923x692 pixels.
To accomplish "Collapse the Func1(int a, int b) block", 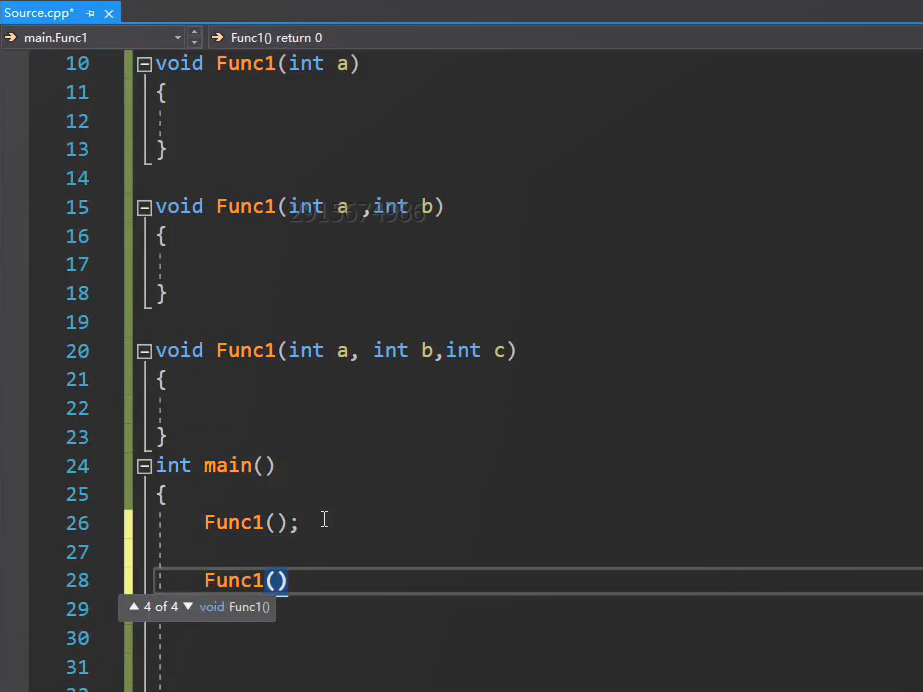I will [x=144, y=208].
